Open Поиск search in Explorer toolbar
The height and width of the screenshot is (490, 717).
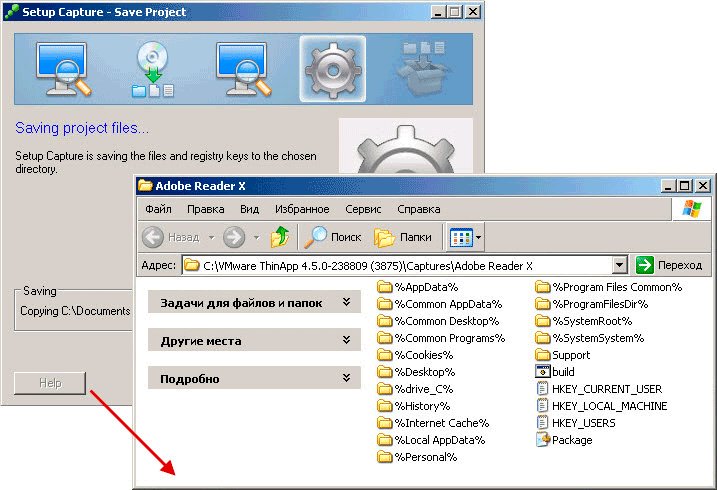(332, 237)
